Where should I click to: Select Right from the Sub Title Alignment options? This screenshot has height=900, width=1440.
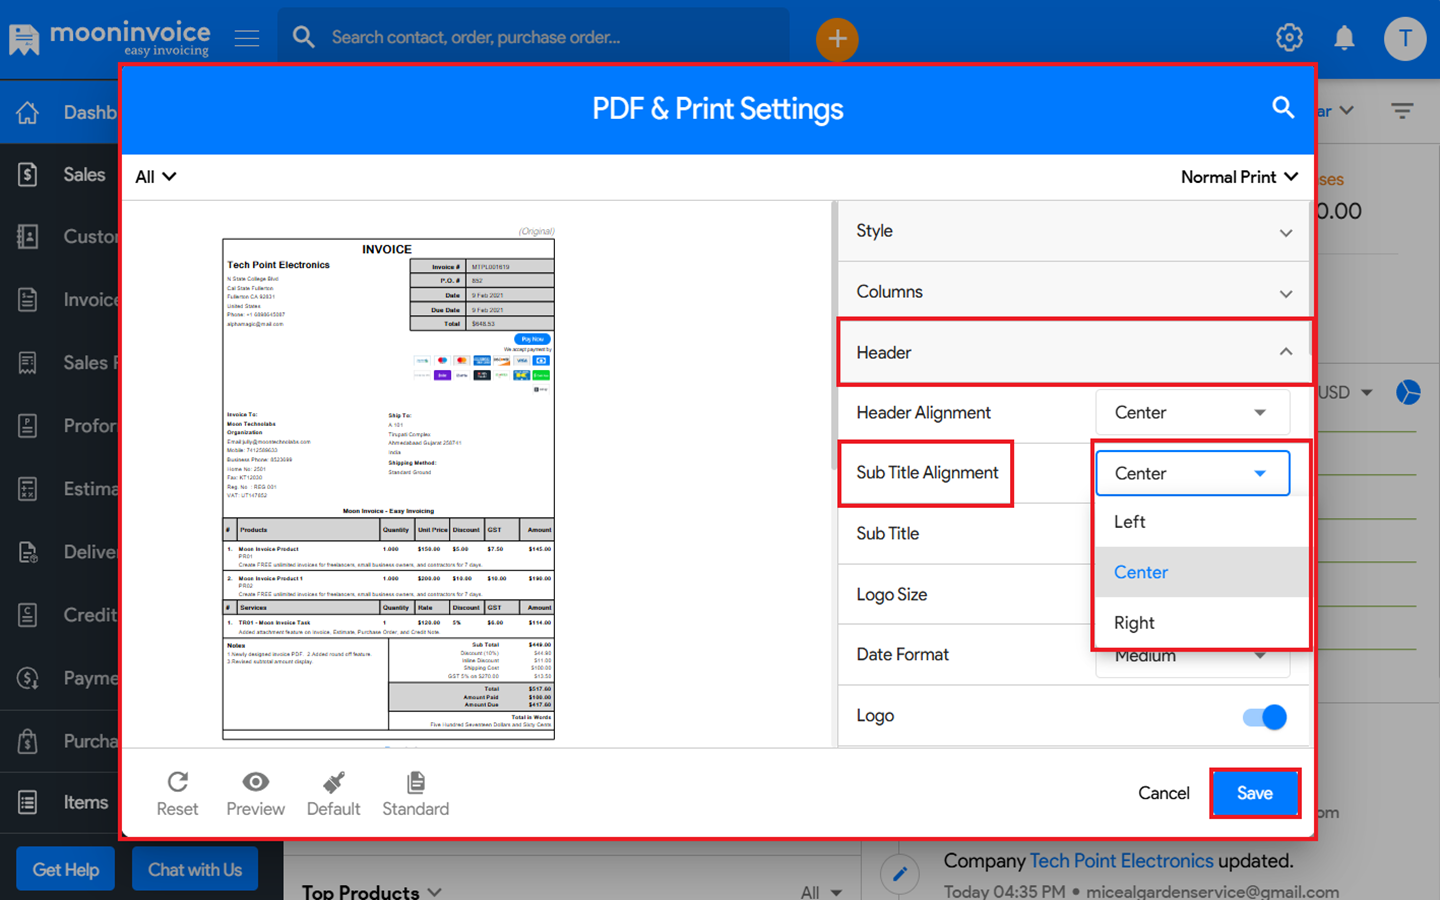[1134, 622]
